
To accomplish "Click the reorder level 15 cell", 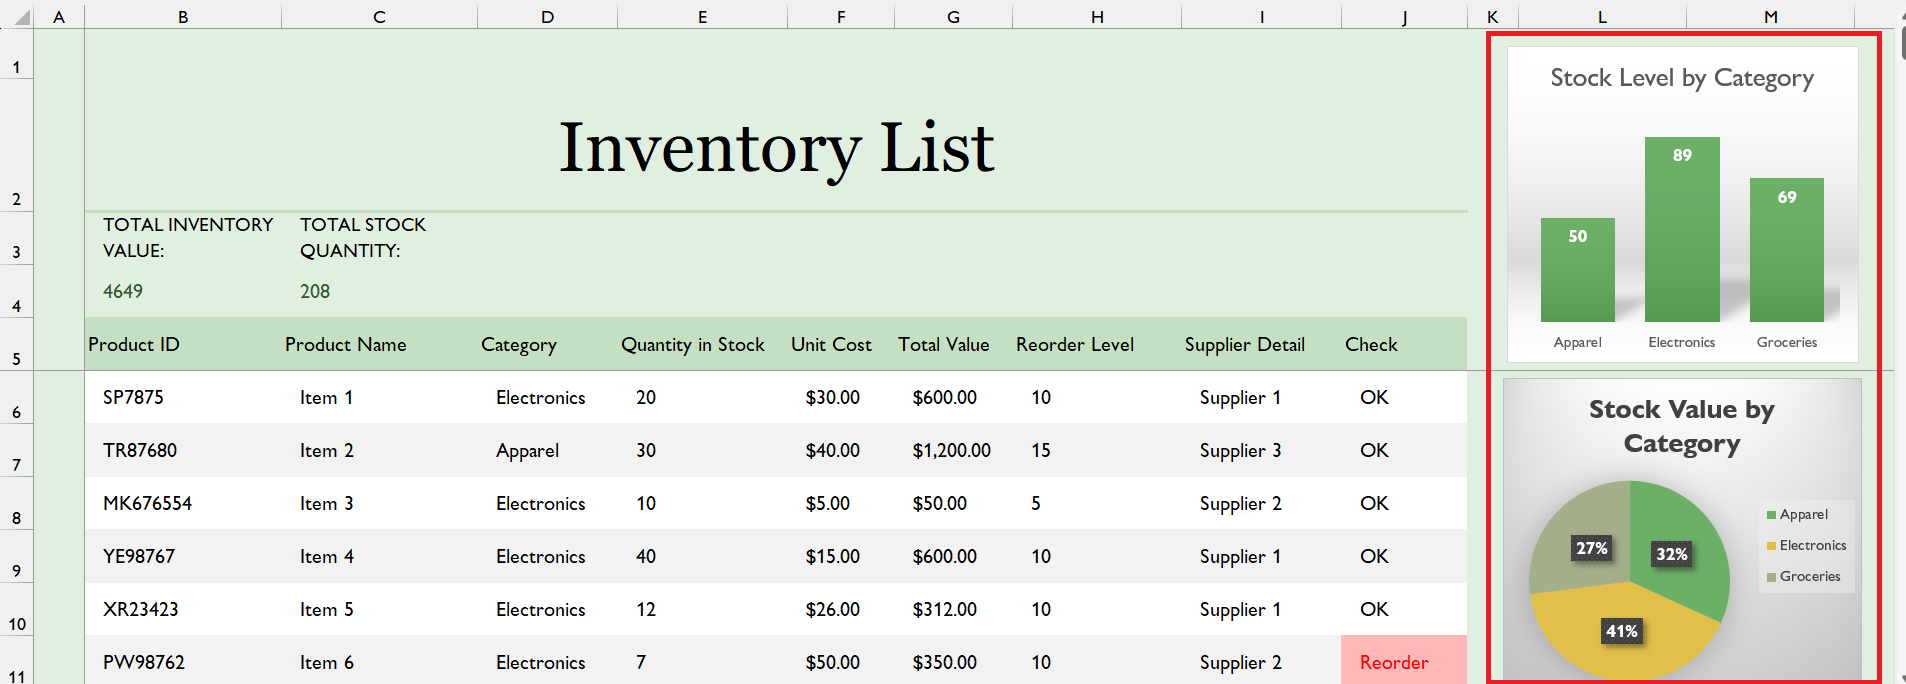I will point(1097,450).
